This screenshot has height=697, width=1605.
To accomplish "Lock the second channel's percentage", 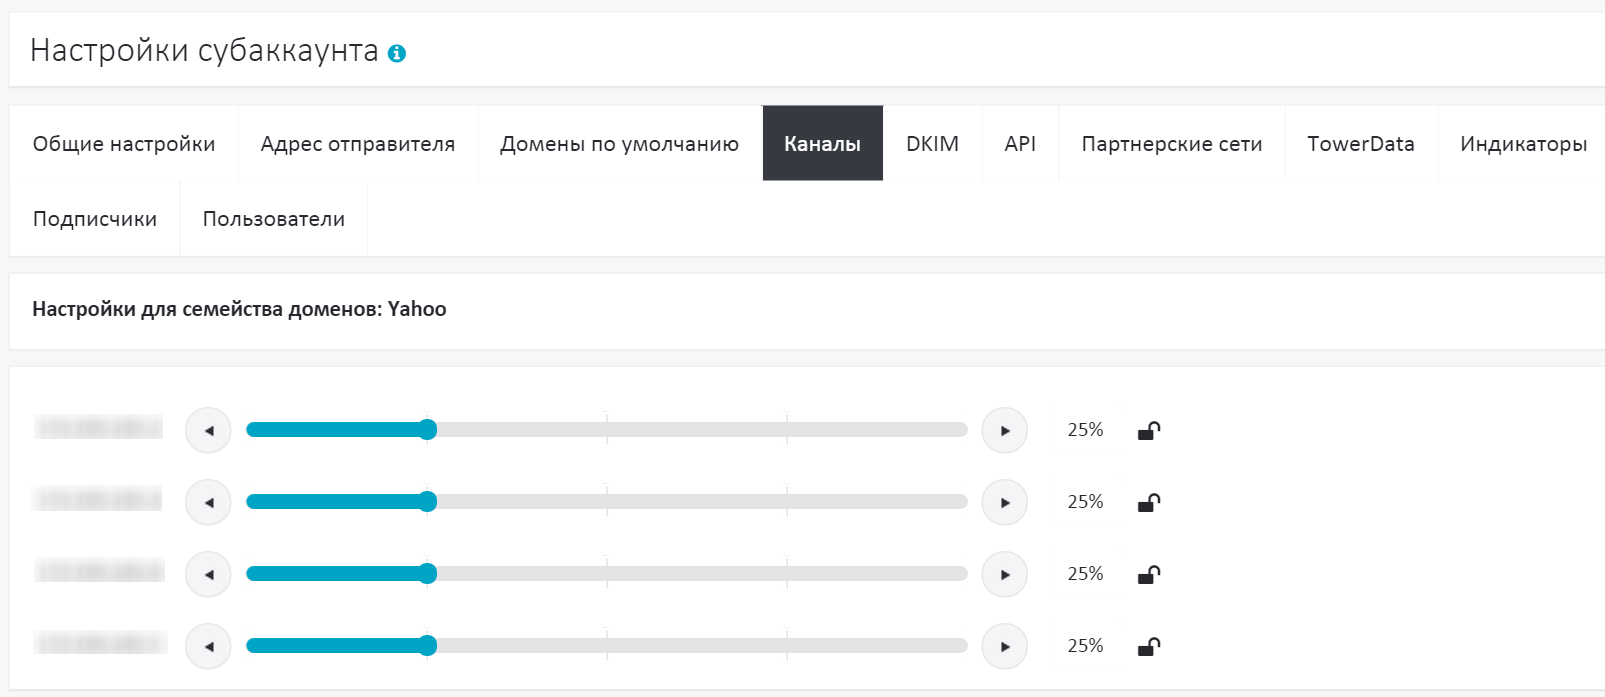I will point(1149,503).
